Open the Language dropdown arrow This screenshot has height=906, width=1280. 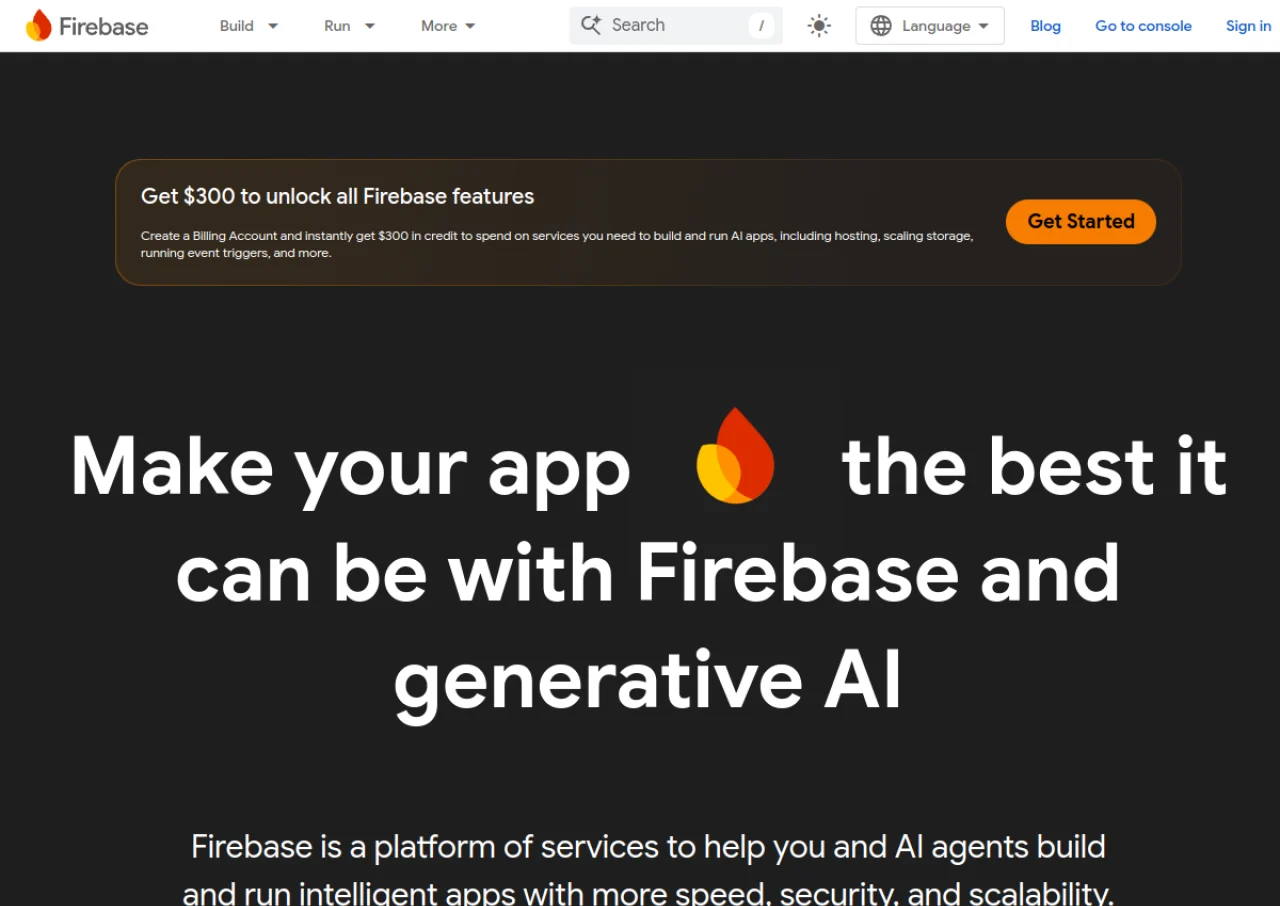[x=983, y=26]
